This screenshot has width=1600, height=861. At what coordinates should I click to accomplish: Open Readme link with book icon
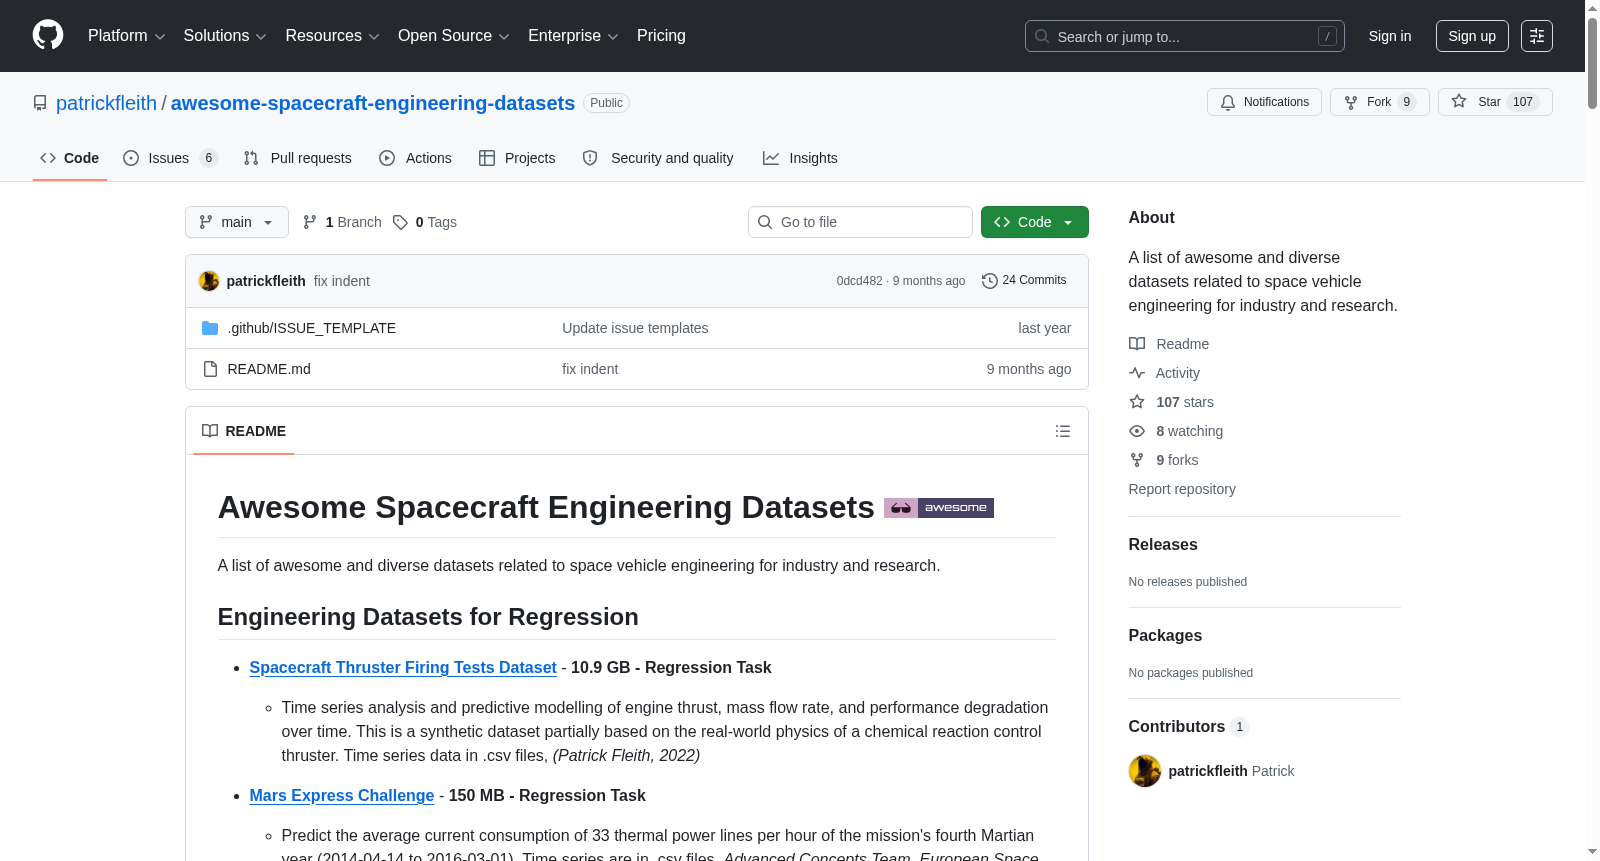click(1169, 344)
